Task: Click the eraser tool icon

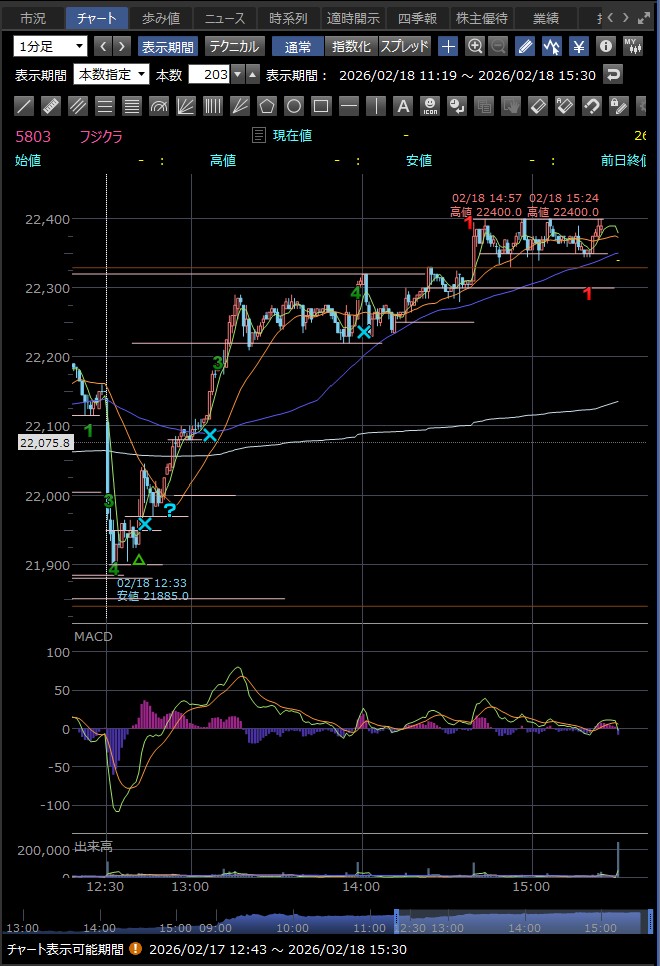Action: (537, 106)
